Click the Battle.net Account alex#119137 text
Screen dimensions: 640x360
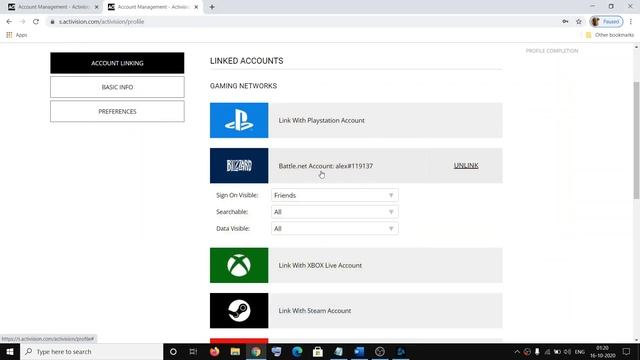(x=325, y=166)
